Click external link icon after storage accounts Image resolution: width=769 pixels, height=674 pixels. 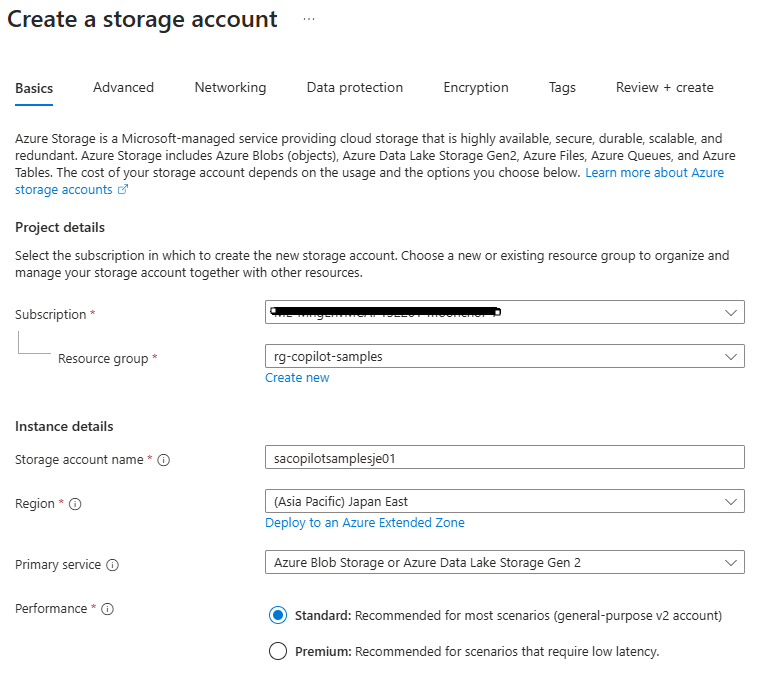(x=123, y=190)
